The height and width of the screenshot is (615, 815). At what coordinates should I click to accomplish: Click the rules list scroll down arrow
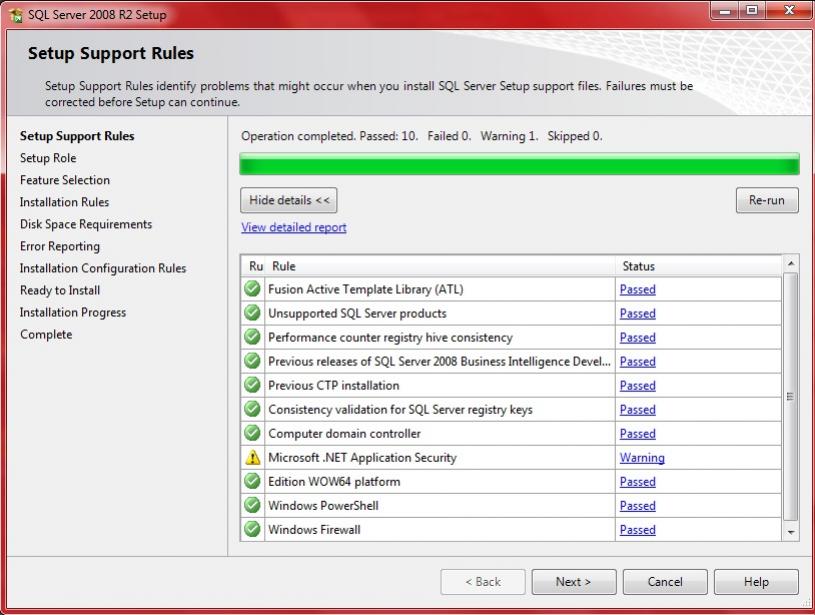click(791, 532)
